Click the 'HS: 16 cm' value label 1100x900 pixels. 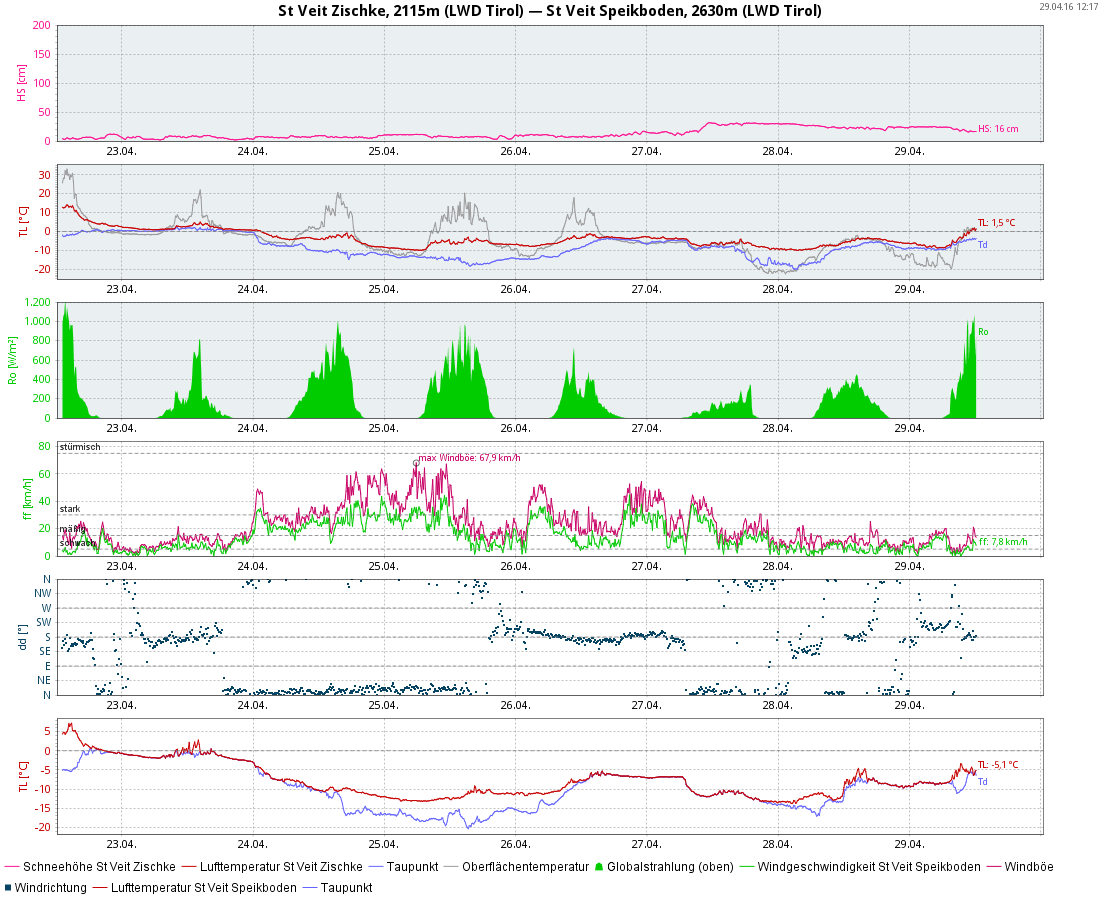pyautogui.click(x=998, y=129)
